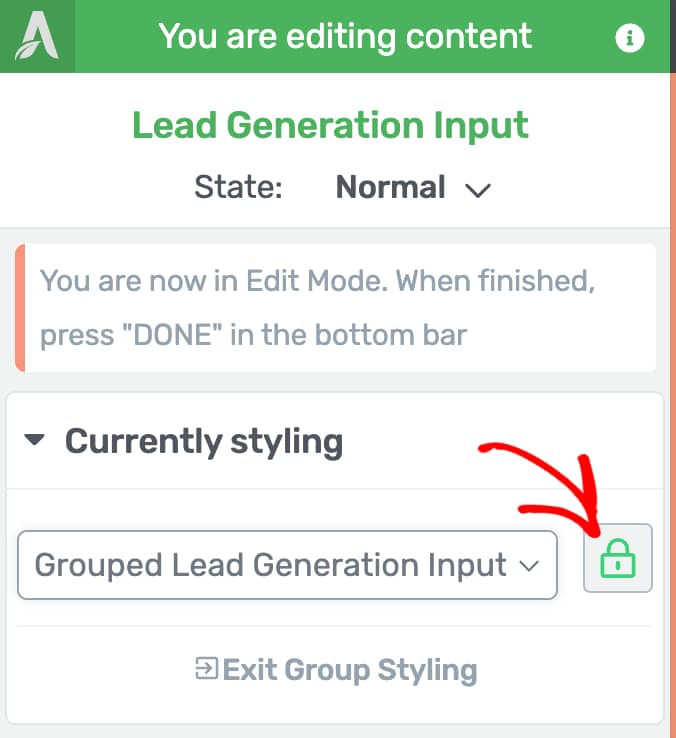The image size is (676, 738).
Task: Collapse the Currently styling section triangle
Action: tap(34, 440)
